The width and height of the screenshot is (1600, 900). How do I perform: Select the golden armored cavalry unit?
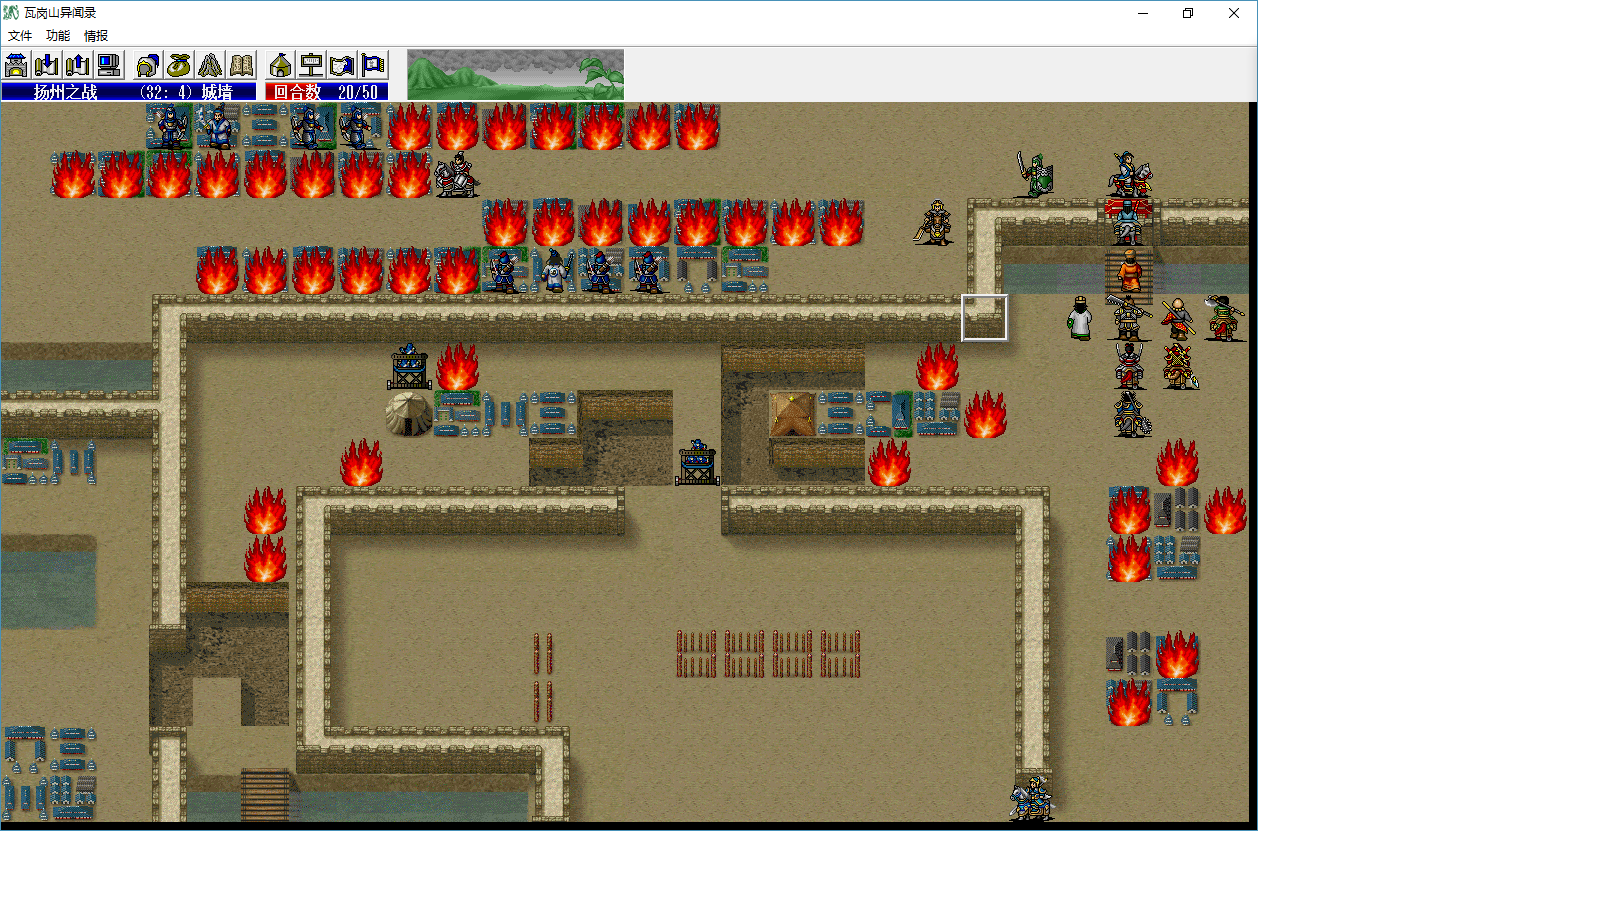tap(936, 222)
